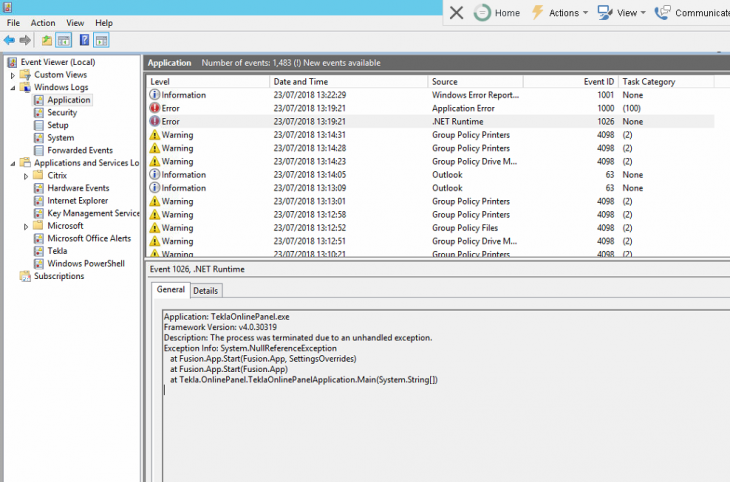The height and width of the screenshot is (482, 730).
Task: Select Group Policy Drive warning at 13:14:23
Action: pyautogui.click(x=430, y=161)
